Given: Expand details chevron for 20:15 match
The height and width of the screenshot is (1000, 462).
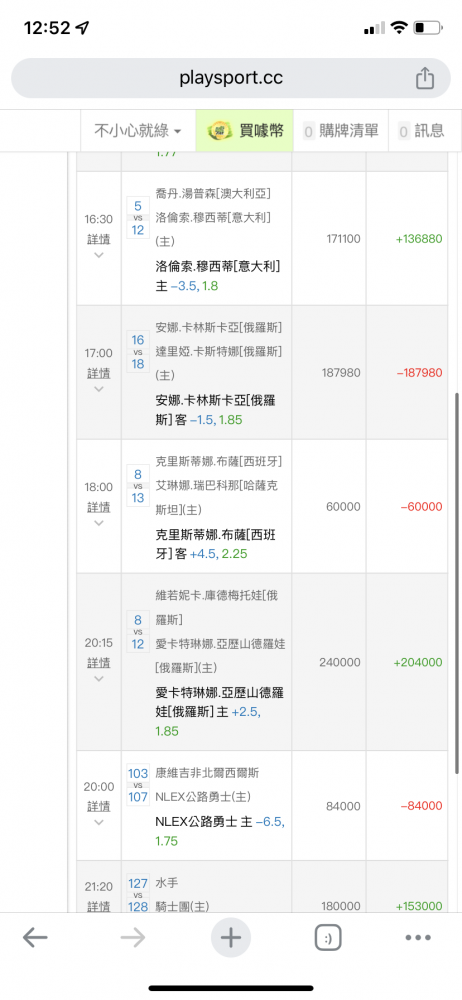Looking at the screenshot, I should point(98,679).
